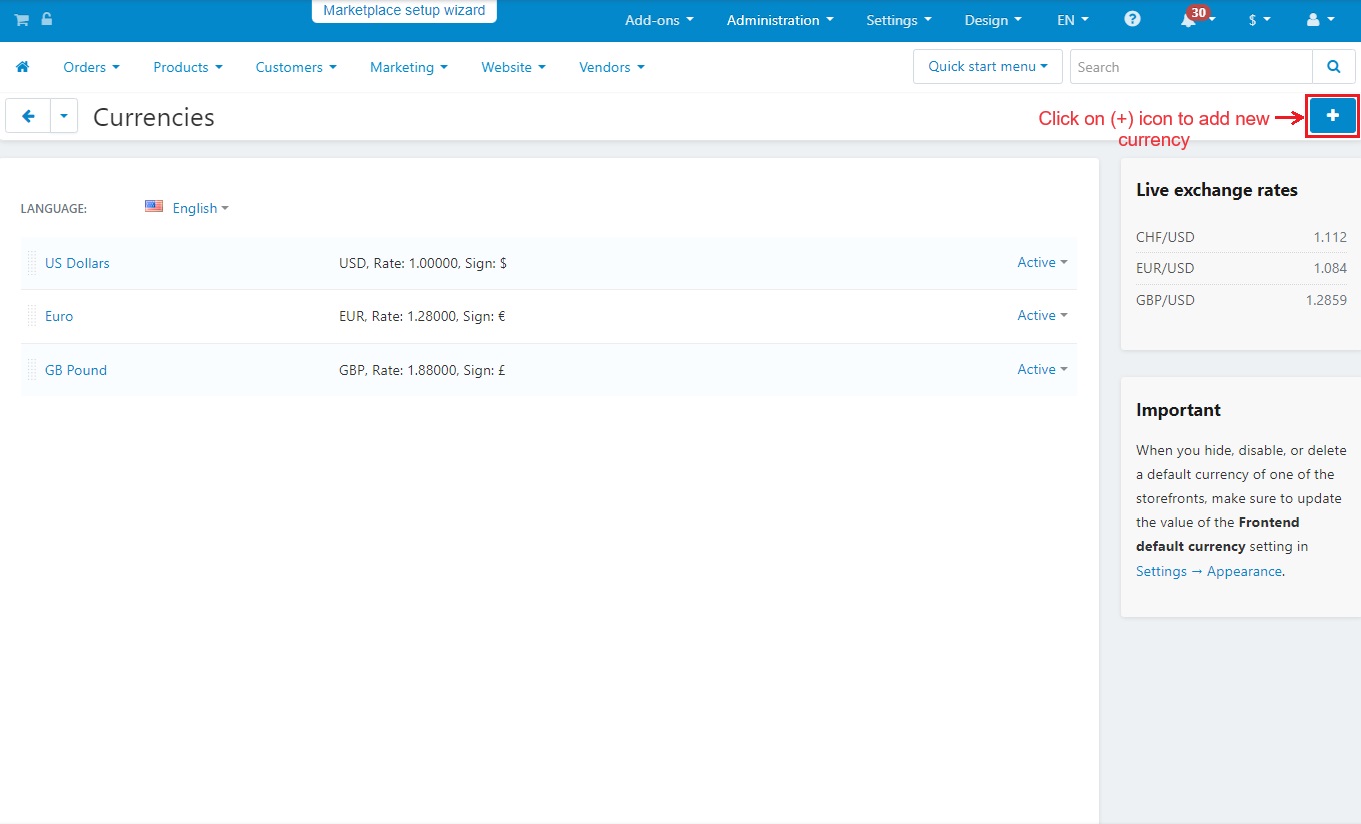Open the Add-ons menu

(659, 20)
